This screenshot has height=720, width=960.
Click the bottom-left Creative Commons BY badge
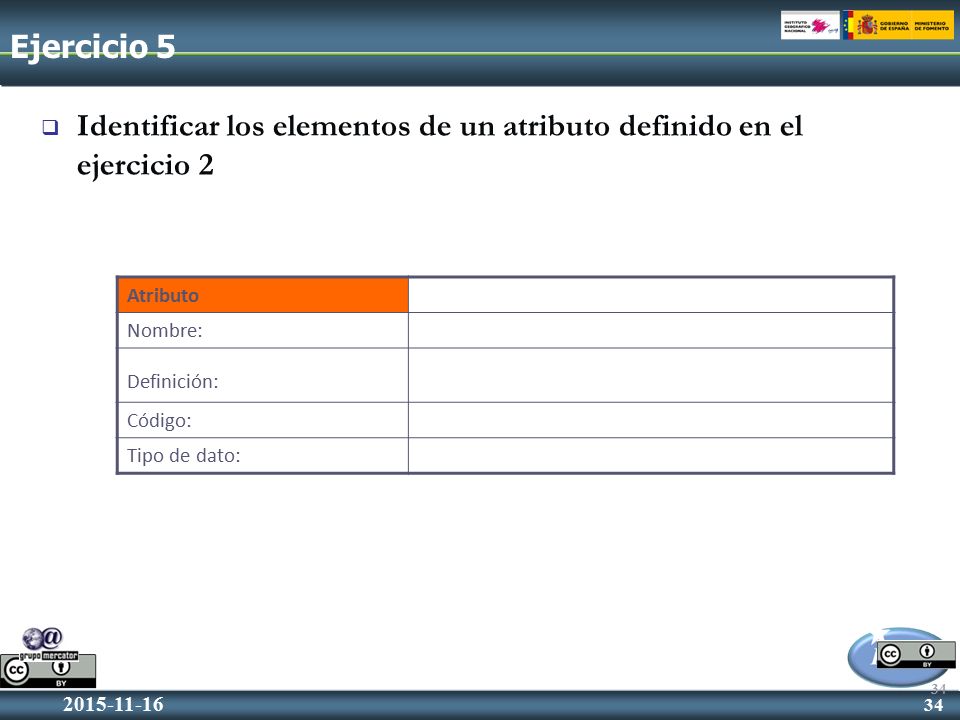coord(48,672)
